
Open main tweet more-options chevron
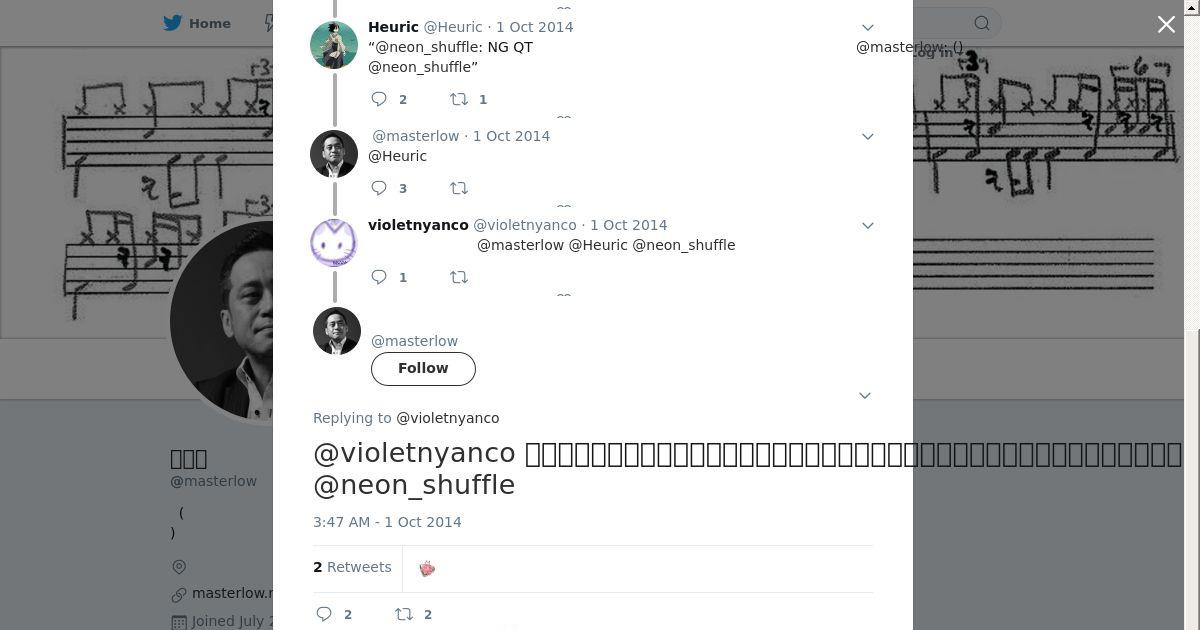coord(865,396)
